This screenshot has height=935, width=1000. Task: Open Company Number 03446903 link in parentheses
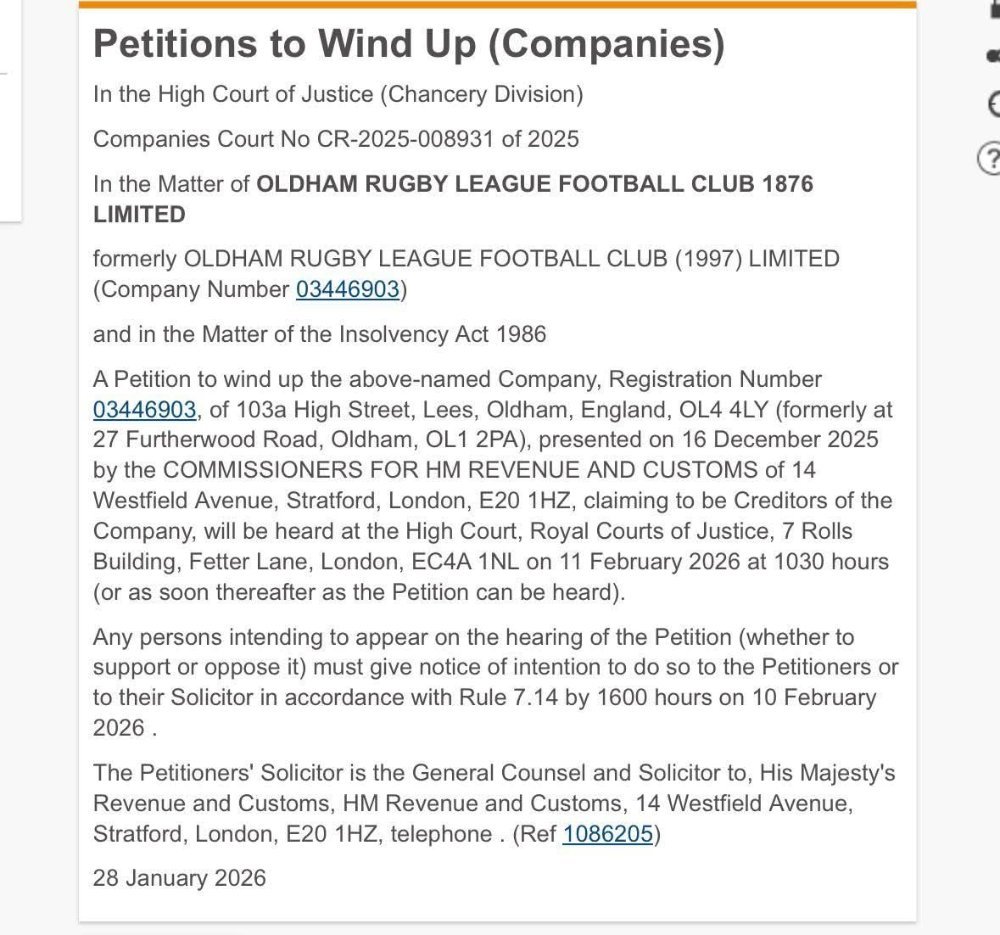point(347,290)
